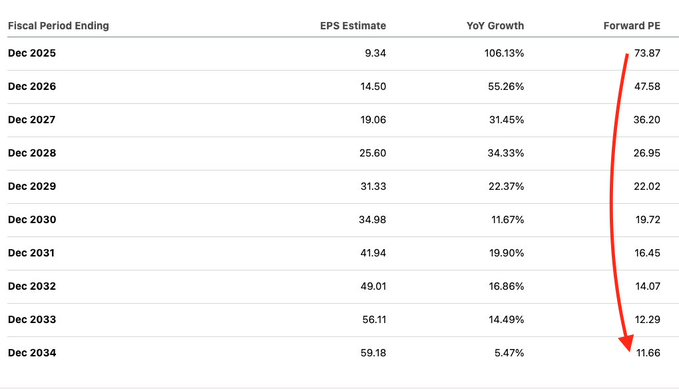Select the Dec 2025 row label

32,53
